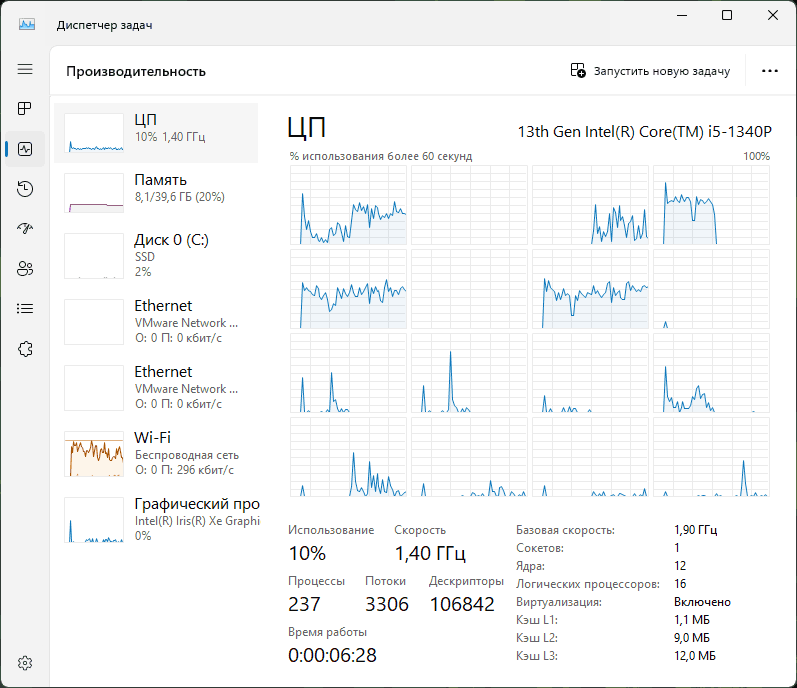Open Task Manager settings gear
The image size is (797, 688).
[25, 663]
